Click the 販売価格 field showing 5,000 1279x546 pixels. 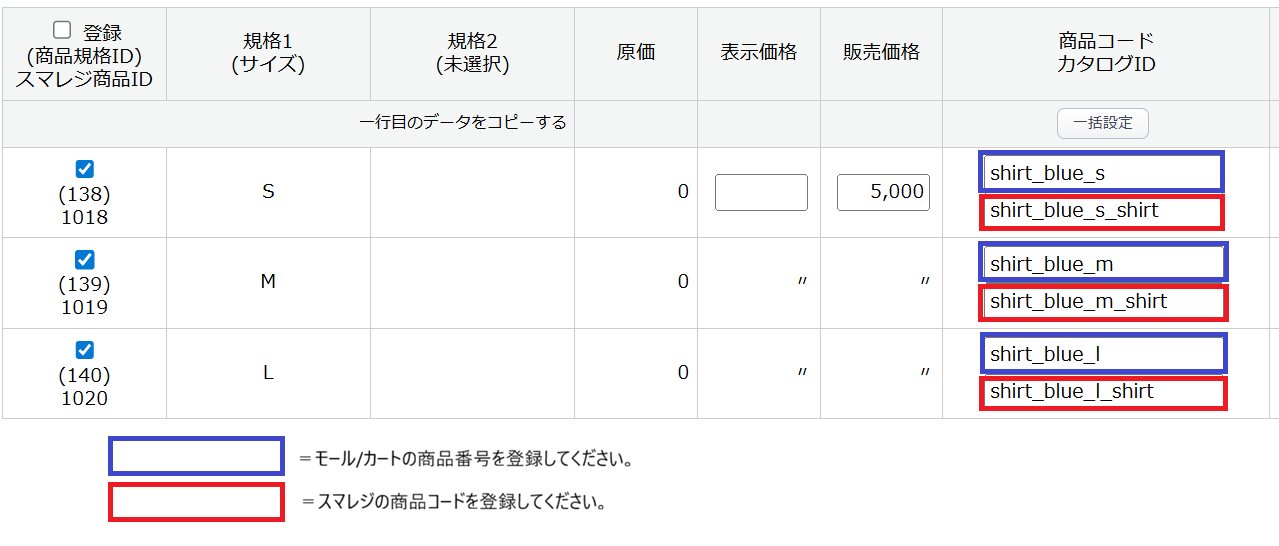click(x=883, y=192)
